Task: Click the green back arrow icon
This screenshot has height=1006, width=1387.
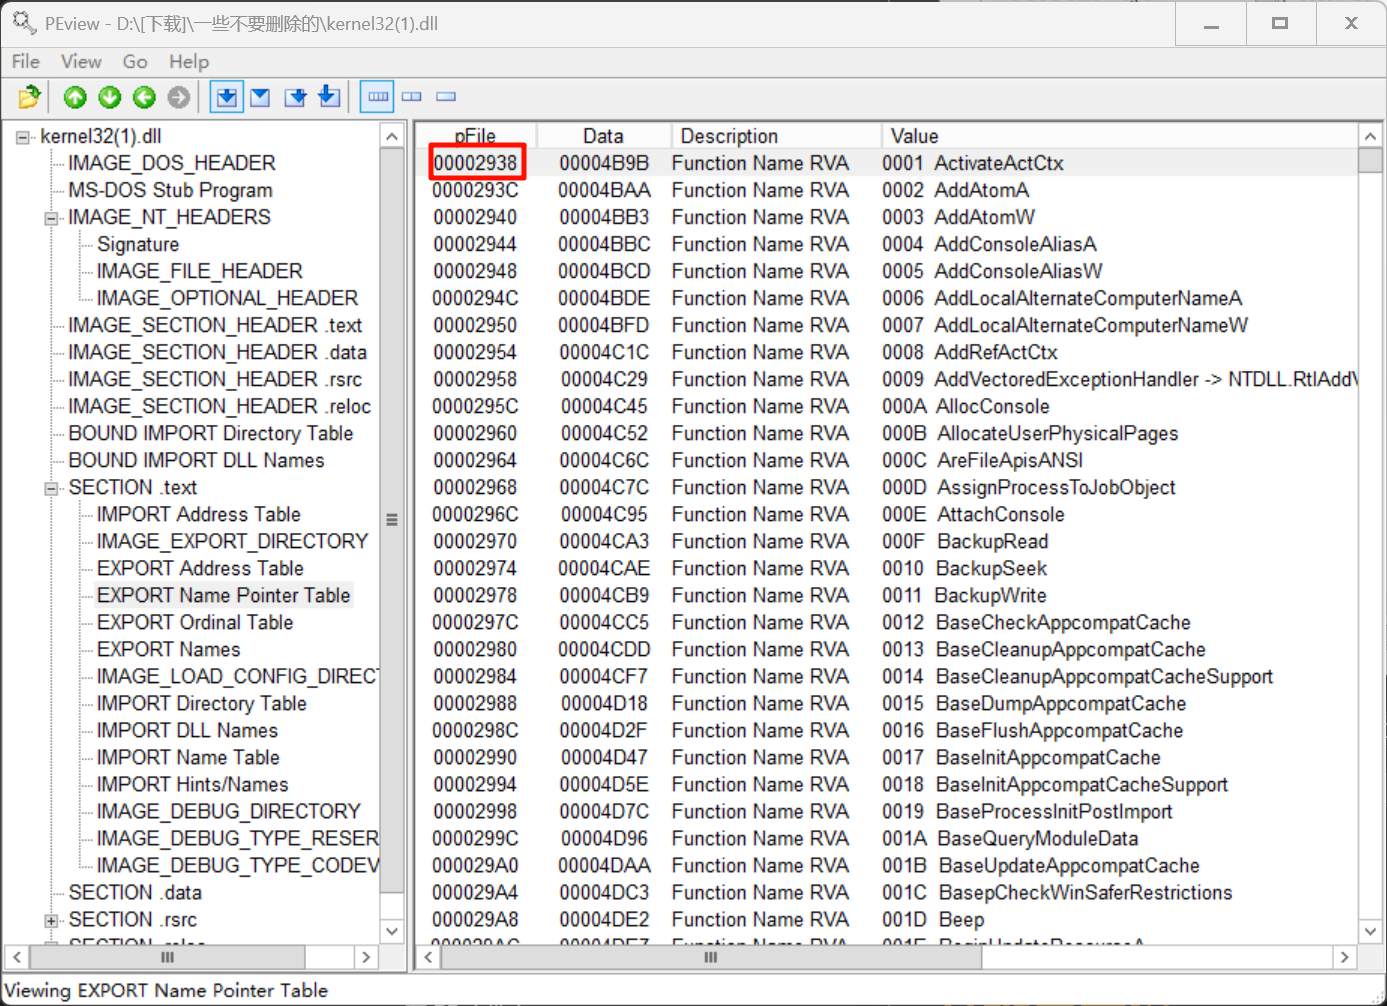Action: (144, 97)
